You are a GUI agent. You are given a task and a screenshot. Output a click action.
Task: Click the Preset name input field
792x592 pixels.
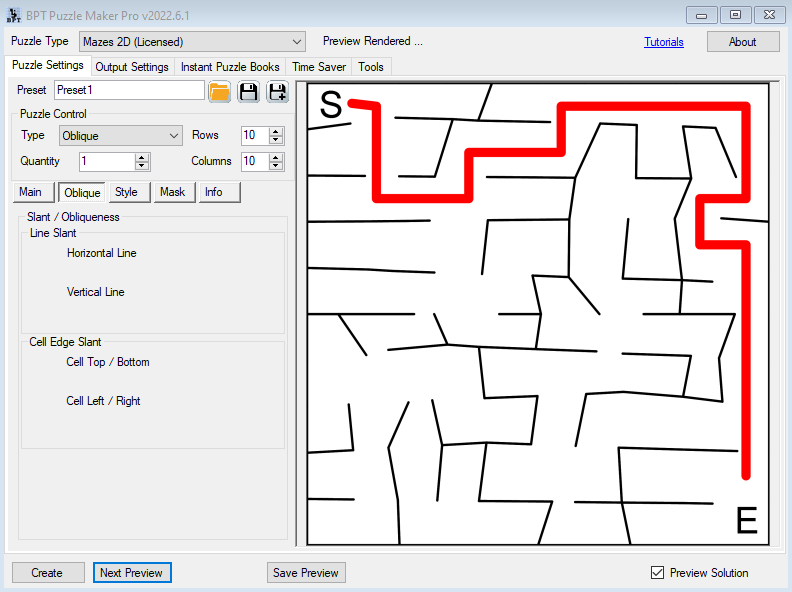pos(129,90)
